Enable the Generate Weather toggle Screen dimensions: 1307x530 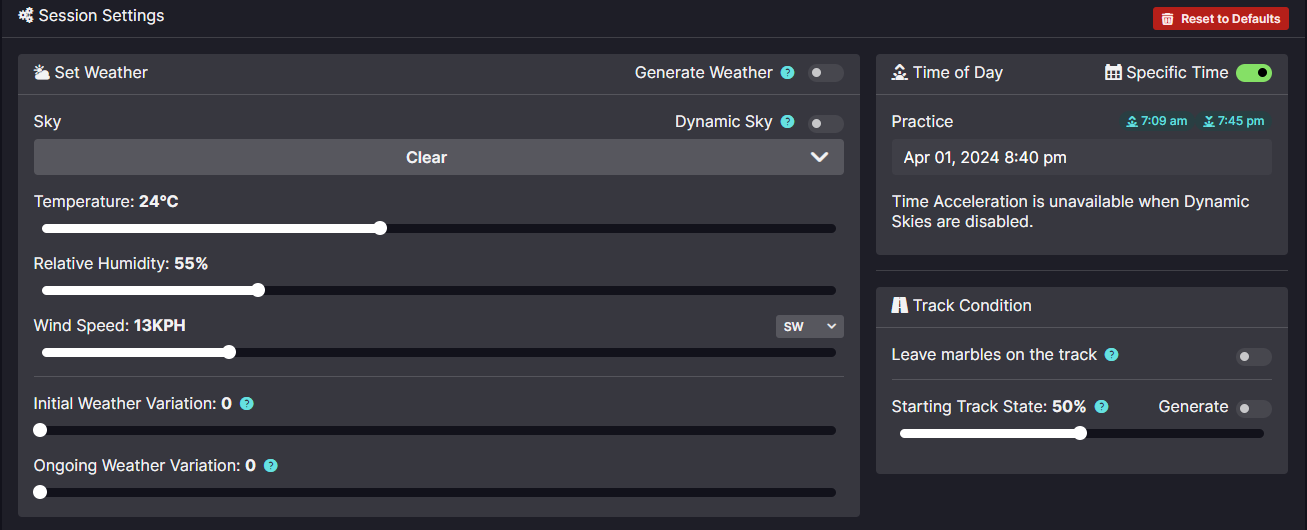(x=826, y=73)
